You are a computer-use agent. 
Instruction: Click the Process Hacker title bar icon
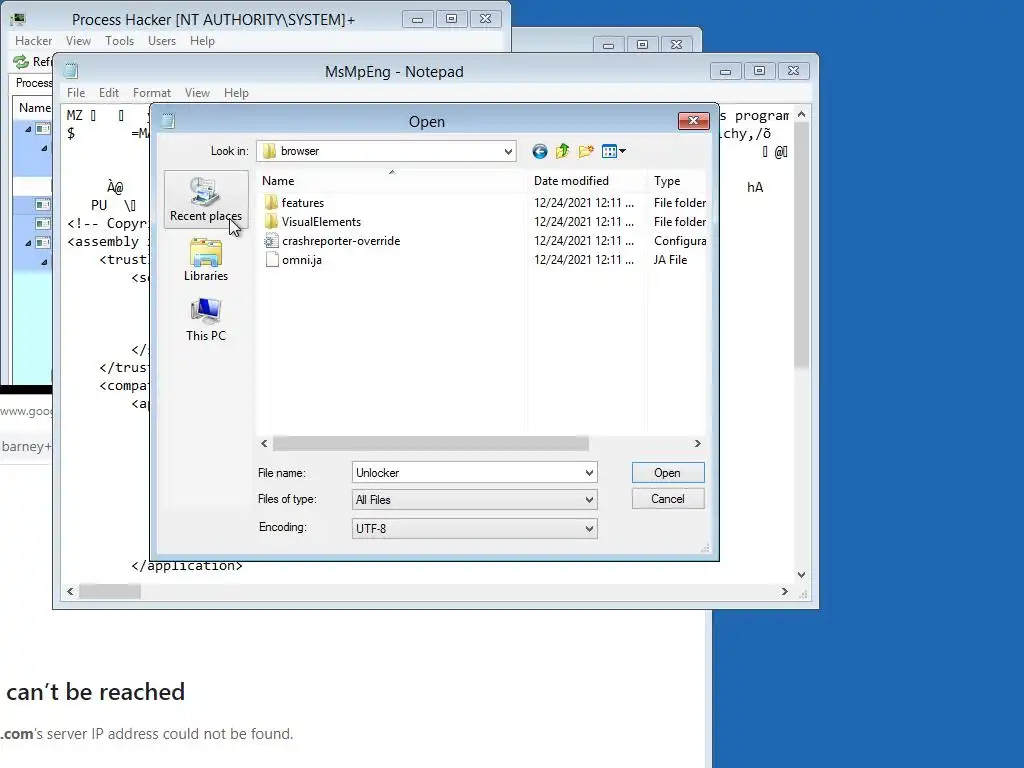pos(18,20)
